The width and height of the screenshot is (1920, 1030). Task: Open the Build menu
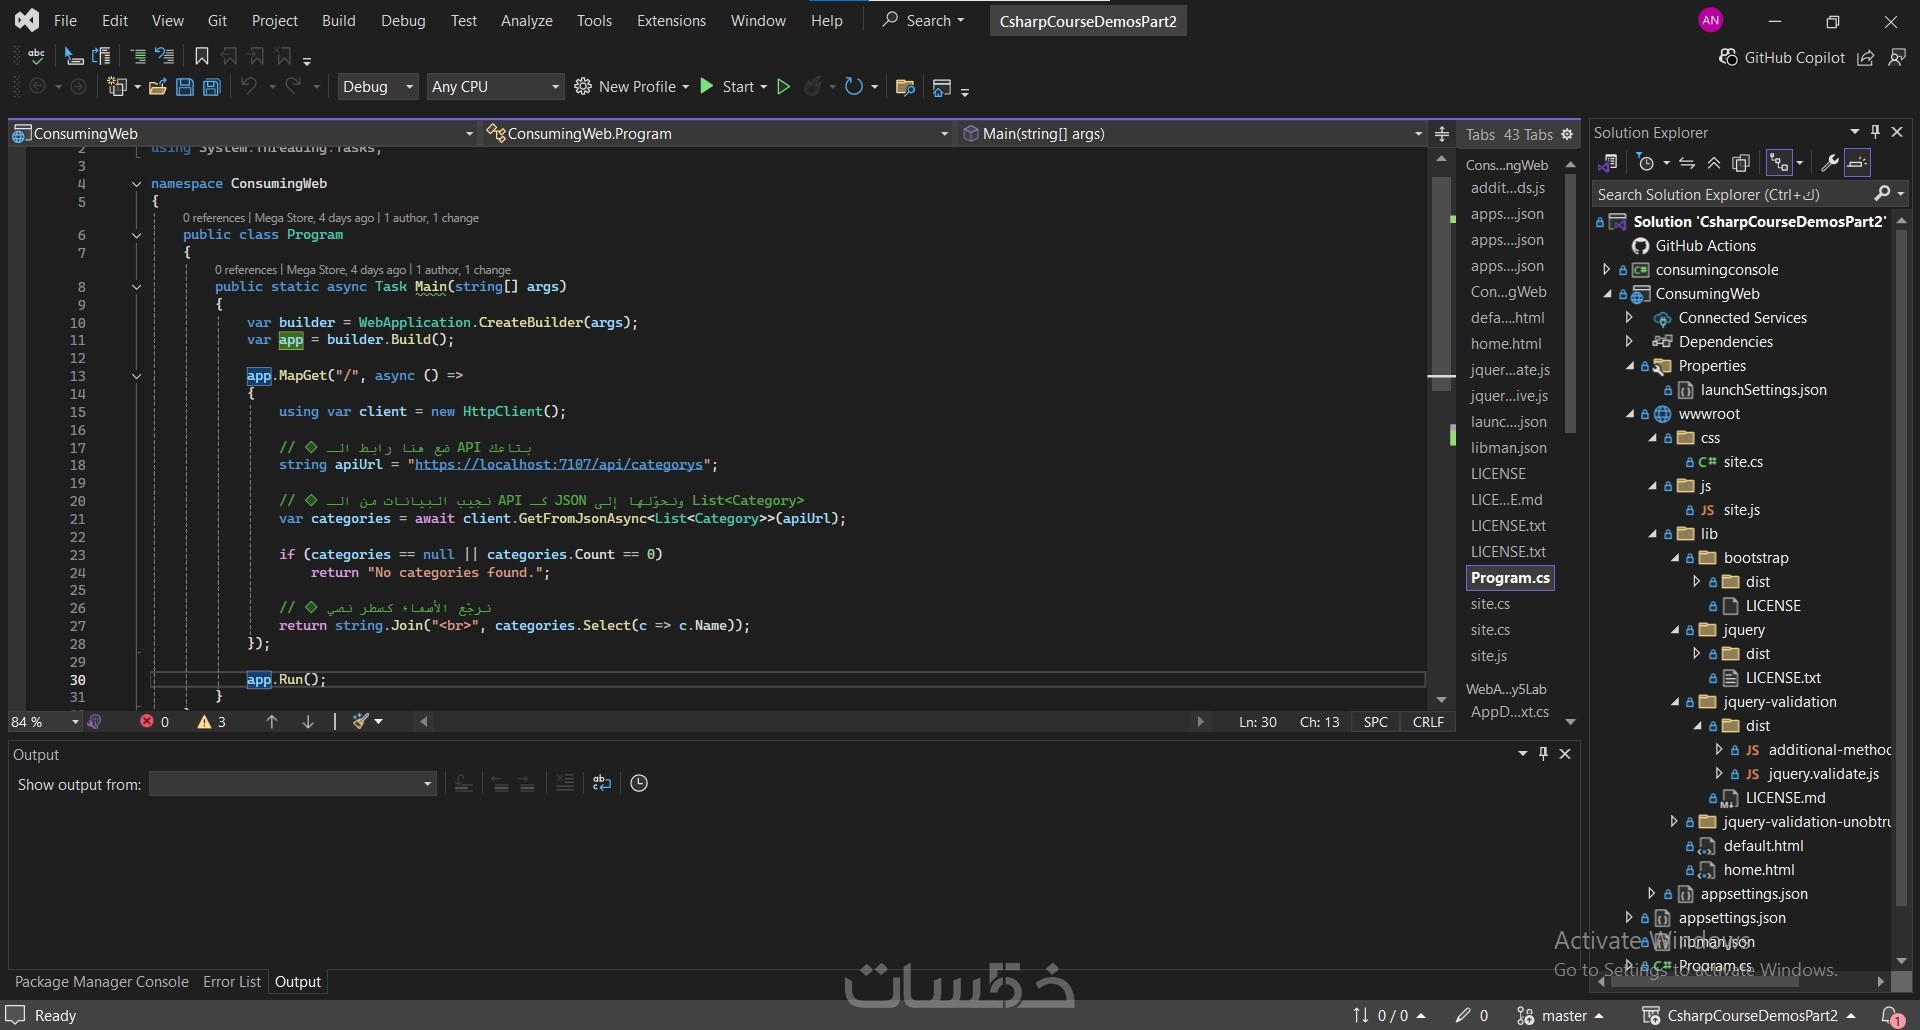[x=338, y=20]
